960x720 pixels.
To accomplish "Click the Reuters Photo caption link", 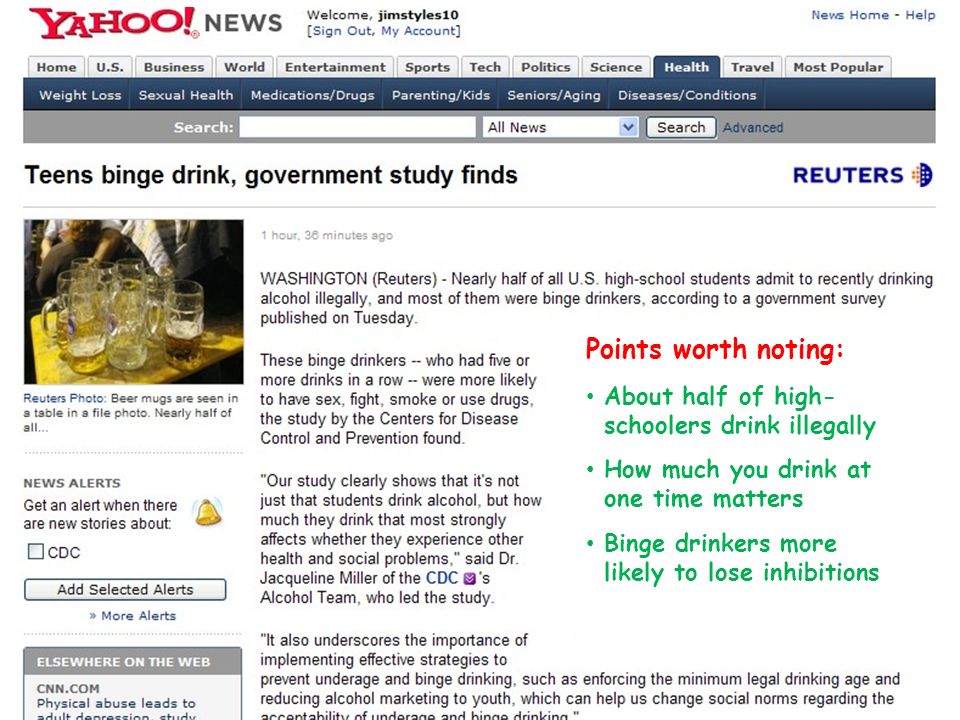I will coord(65,399).
